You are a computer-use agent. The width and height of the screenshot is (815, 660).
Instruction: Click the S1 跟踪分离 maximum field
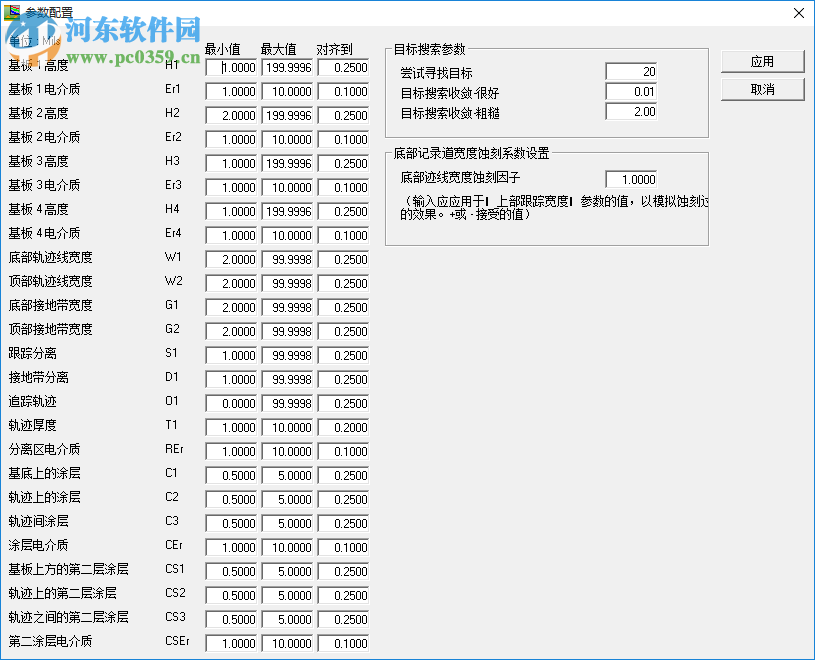[289, 355]
